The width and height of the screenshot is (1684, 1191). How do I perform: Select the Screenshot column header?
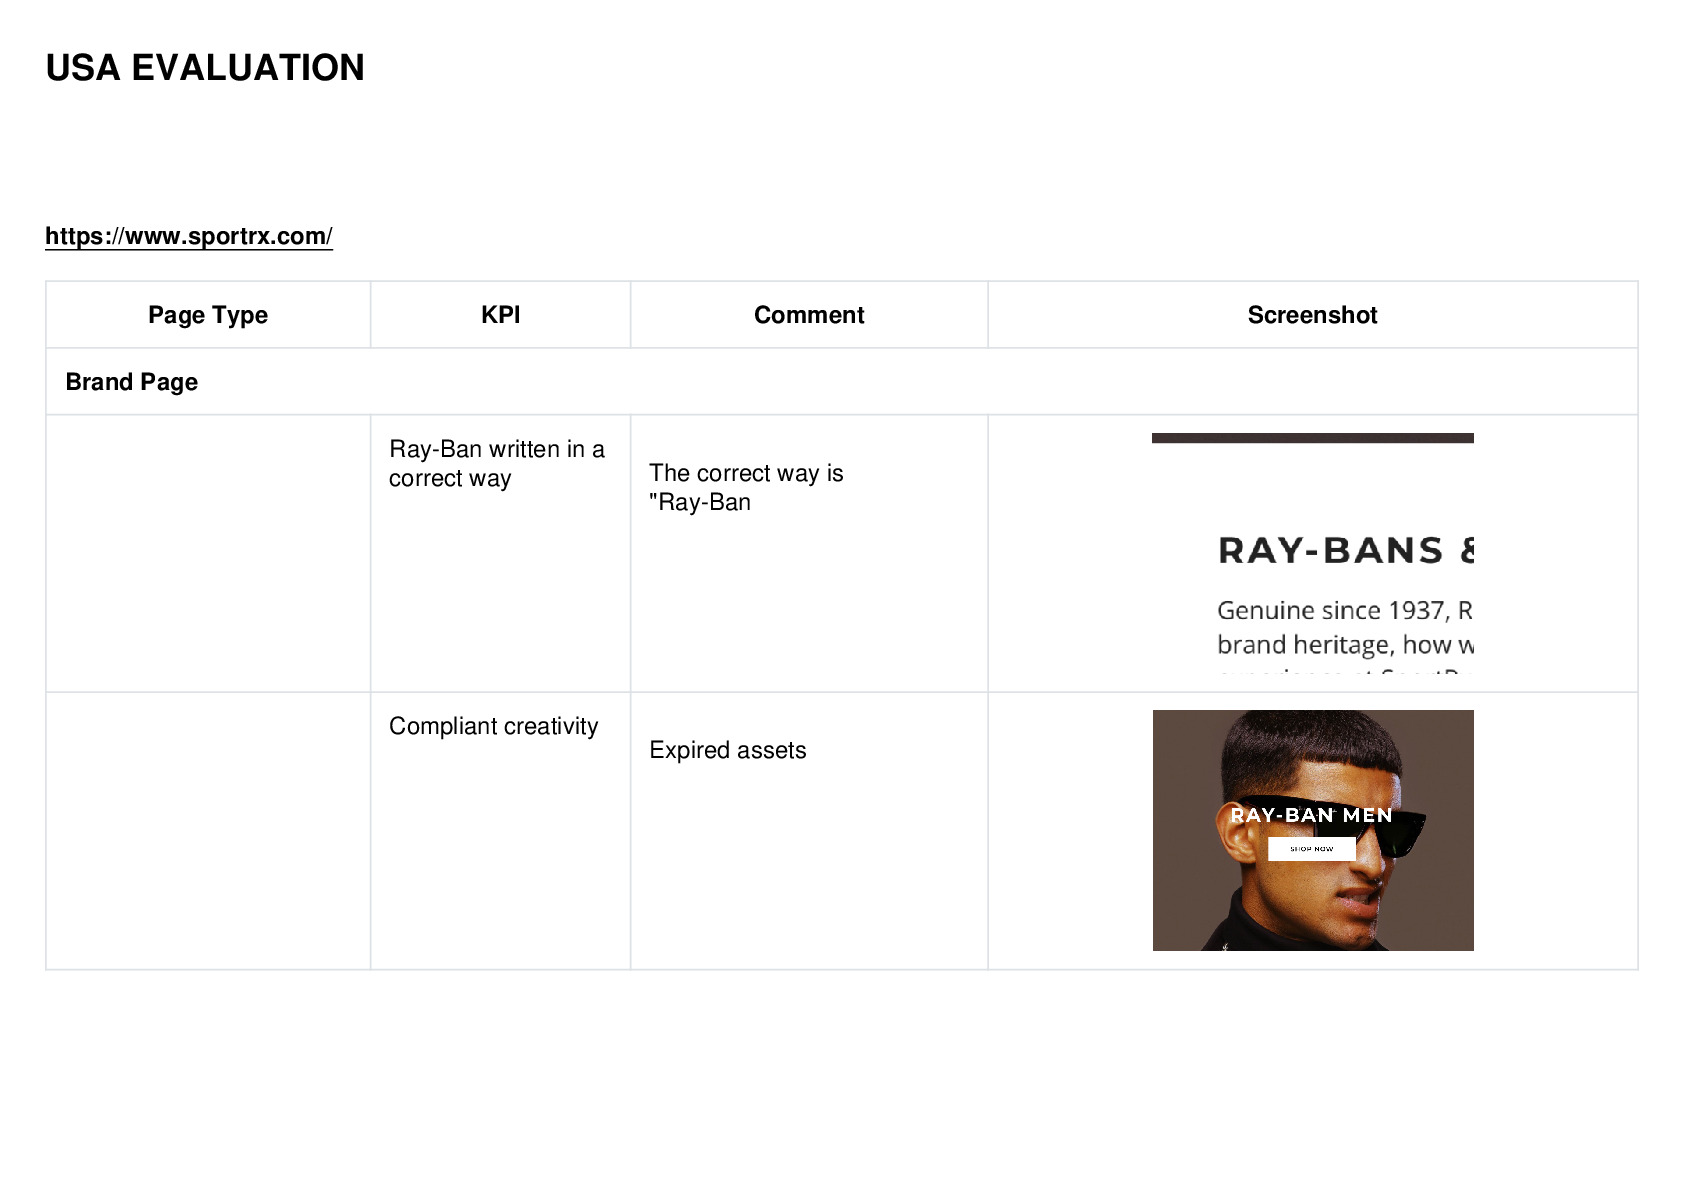coord(1312,315)
